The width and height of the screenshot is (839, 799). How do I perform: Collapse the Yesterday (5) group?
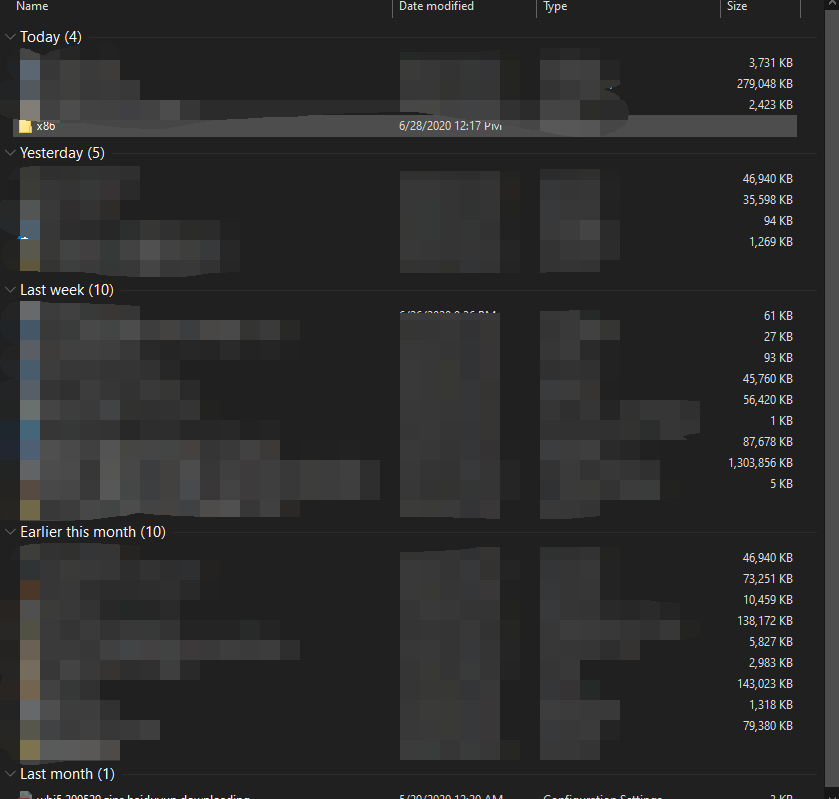click(10, 152)
